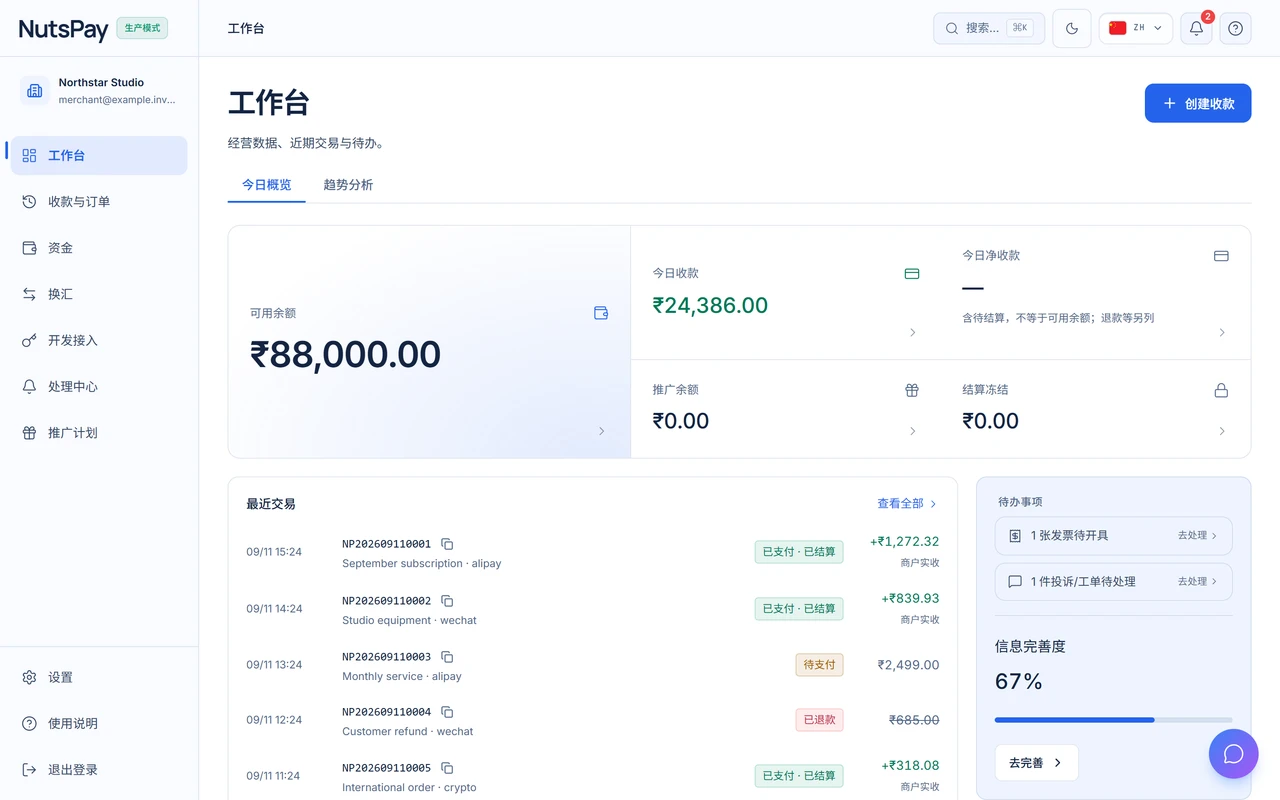Click the NutsPay logo

point(63,29)
